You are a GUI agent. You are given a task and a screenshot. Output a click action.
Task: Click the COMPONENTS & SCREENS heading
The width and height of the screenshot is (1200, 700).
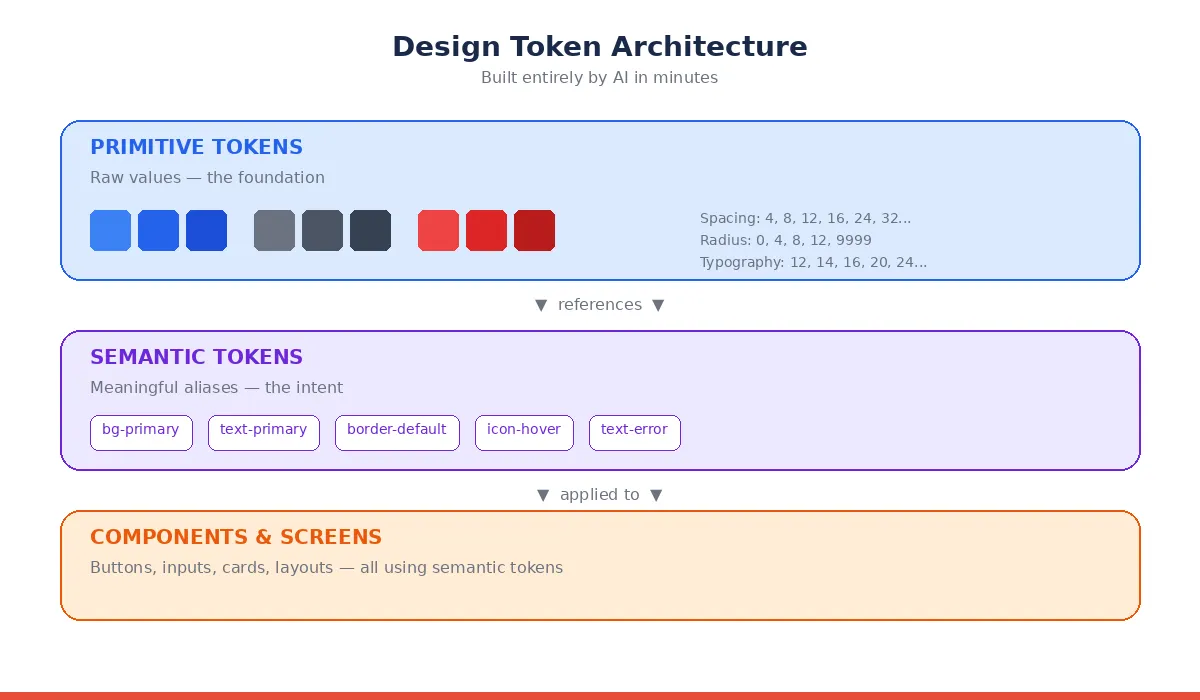[x=236, y=537]
